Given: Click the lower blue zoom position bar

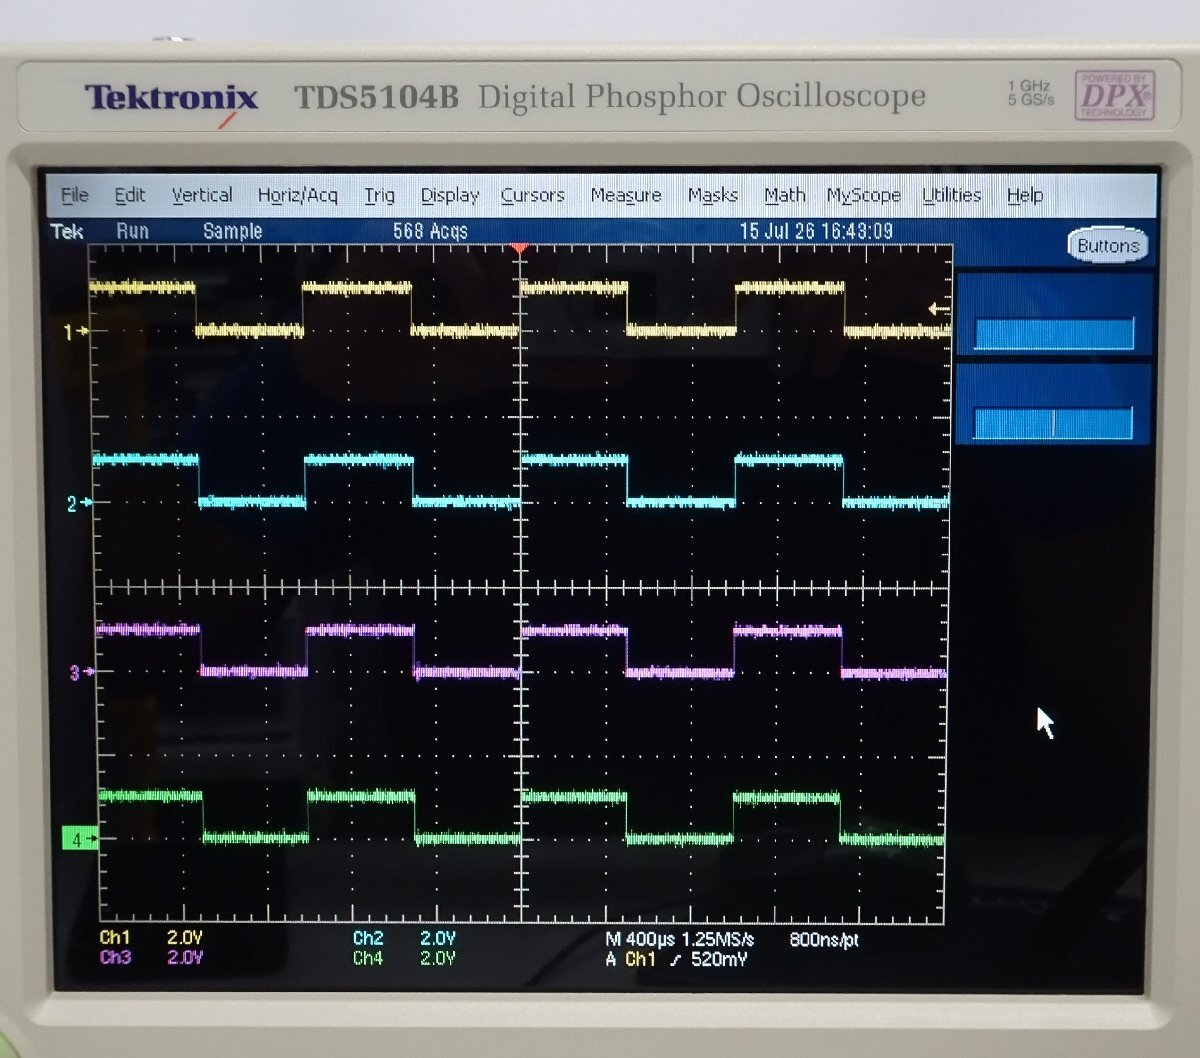Looking at the screenshot, I should click(1053, 423).
